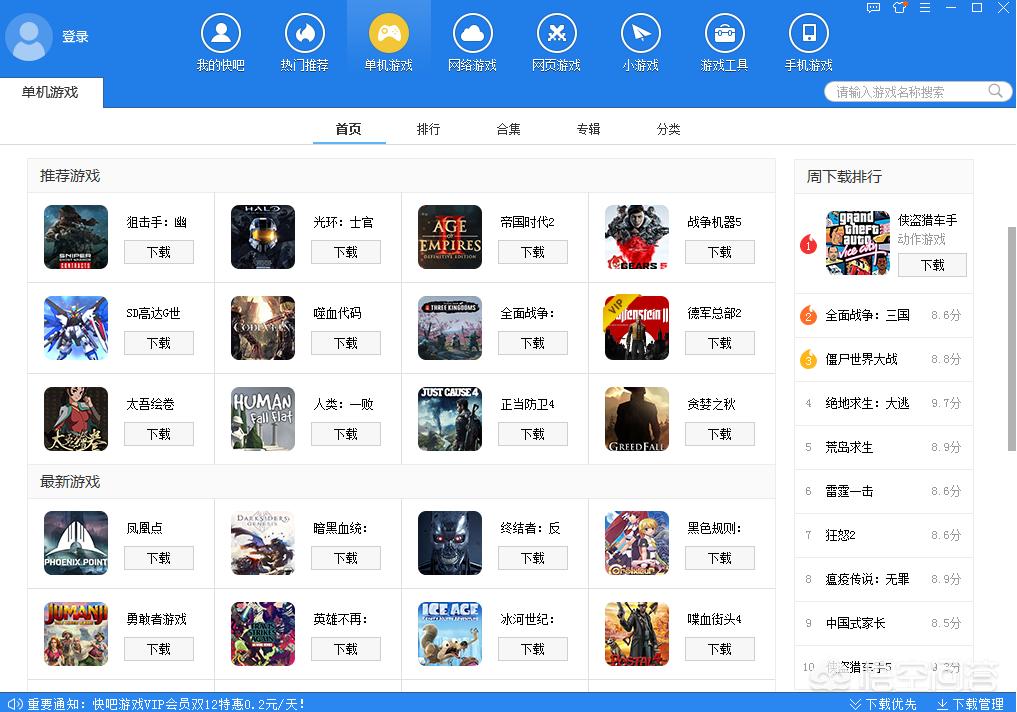Click the 登录 login link

[75, 37]
